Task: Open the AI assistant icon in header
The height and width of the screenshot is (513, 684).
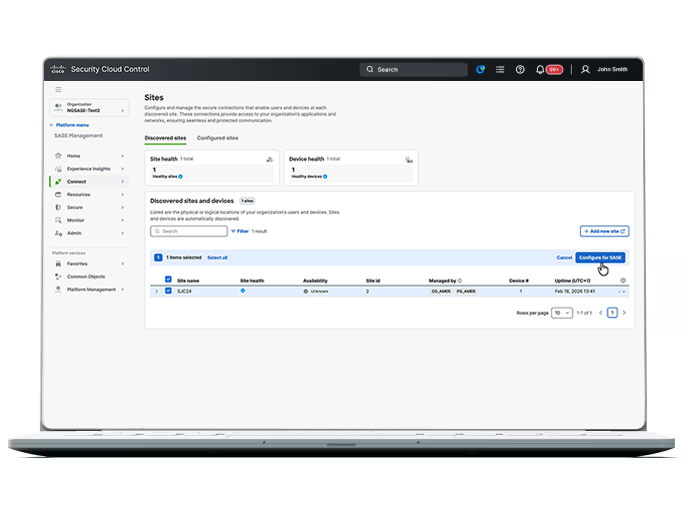Action: point(480,69)
